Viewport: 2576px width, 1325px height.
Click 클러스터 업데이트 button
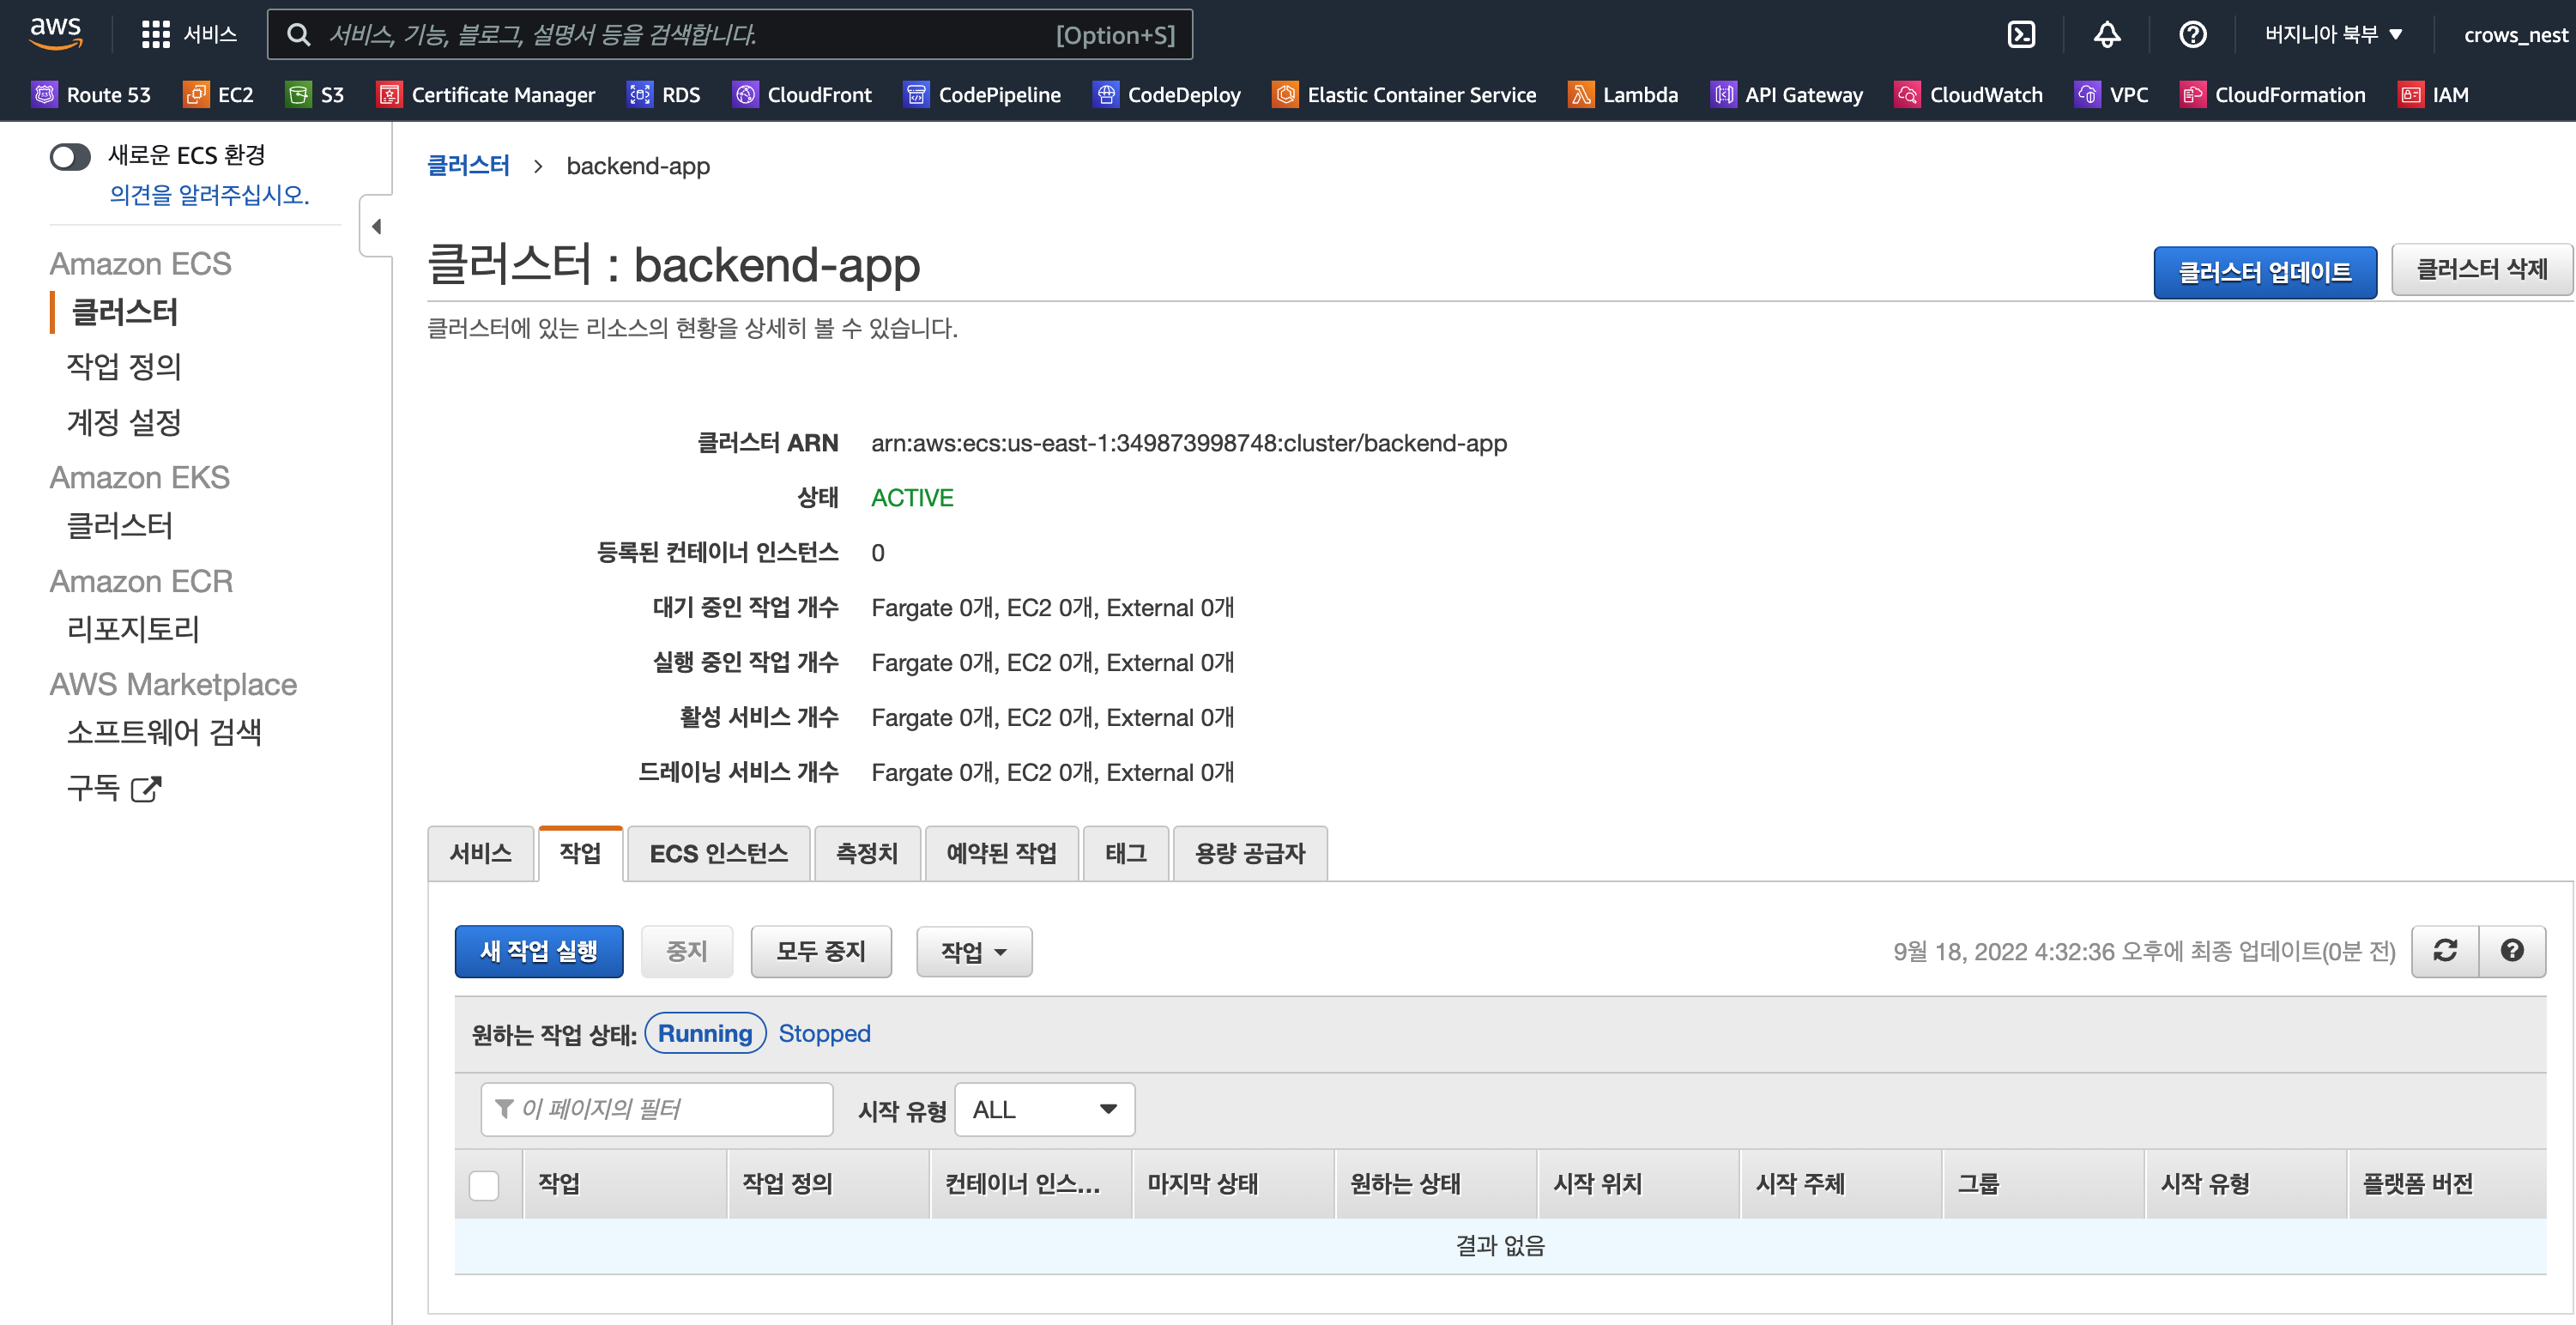(2265, 272)
